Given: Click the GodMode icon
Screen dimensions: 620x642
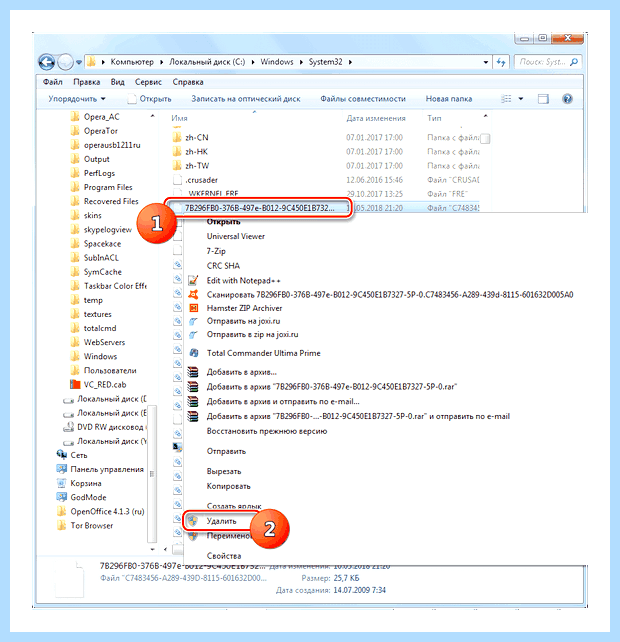Looking at the screenshot, I should (61, 497).
